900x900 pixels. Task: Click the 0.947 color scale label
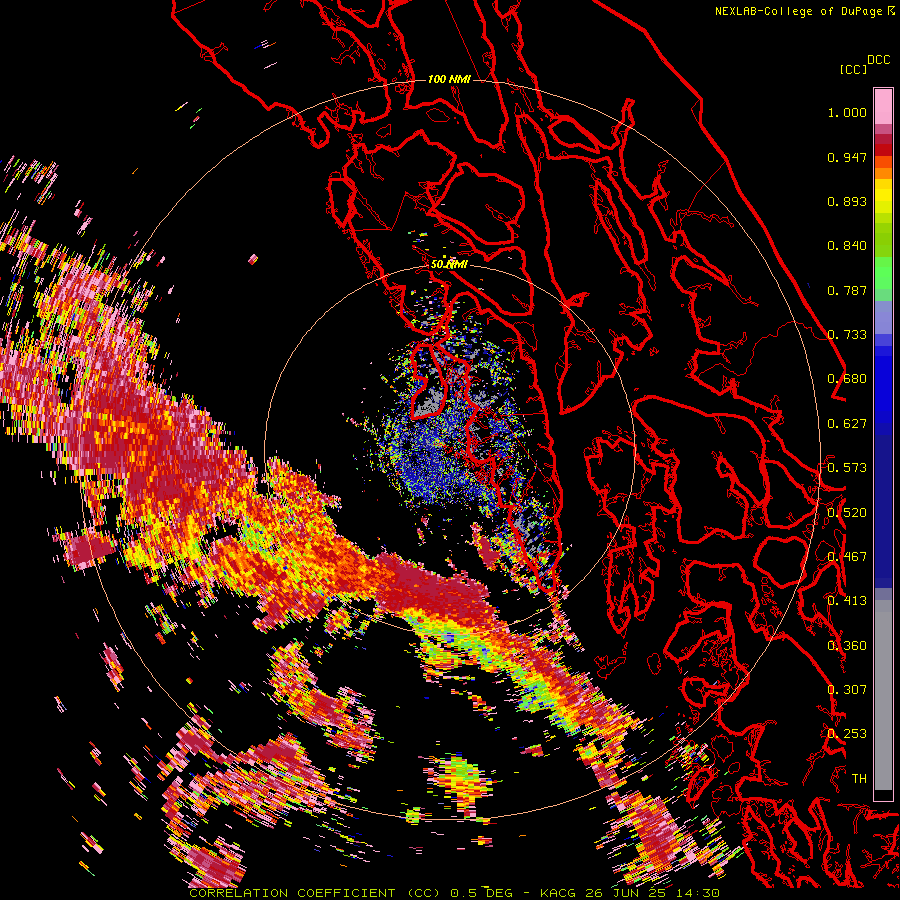[x=847, y=157]
